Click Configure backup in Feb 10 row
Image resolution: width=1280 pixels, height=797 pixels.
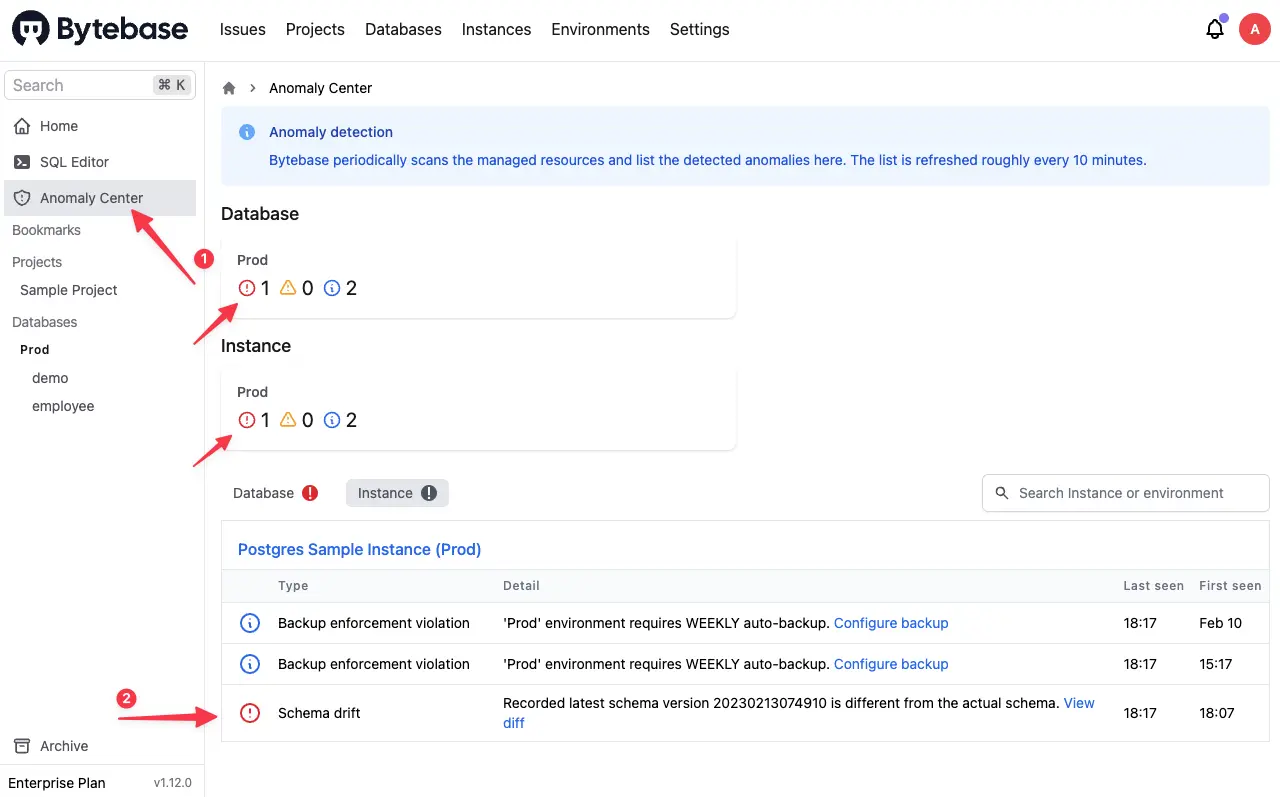click(x=891, y=623)
